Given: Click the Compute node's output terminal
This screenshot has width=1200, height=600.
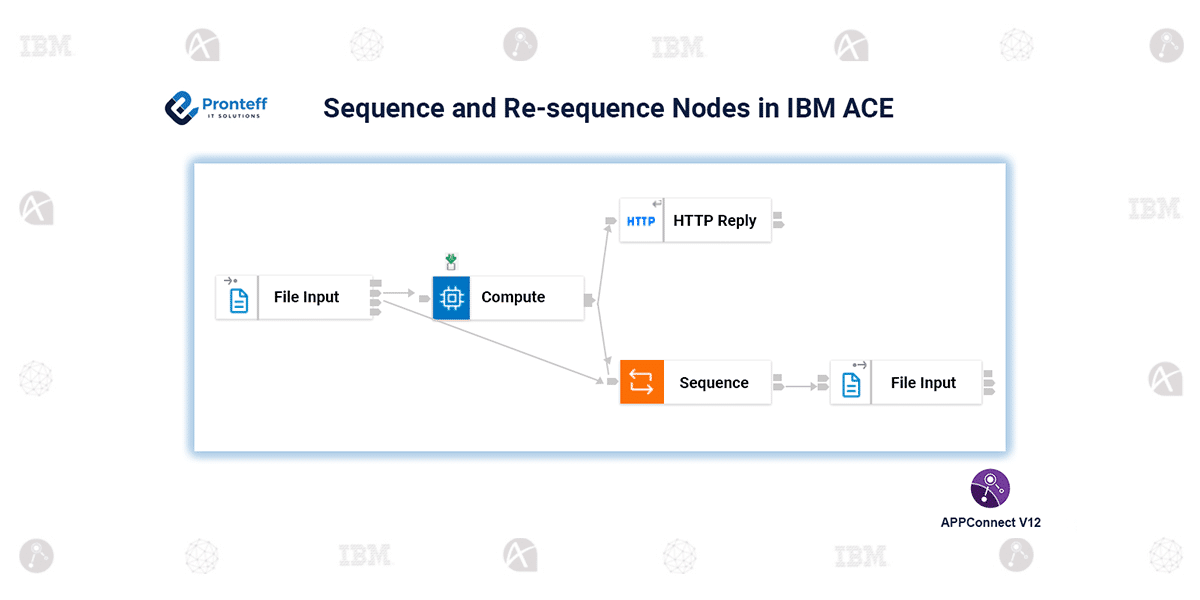Looking at the screenshot, I should [x=589, y=299].
